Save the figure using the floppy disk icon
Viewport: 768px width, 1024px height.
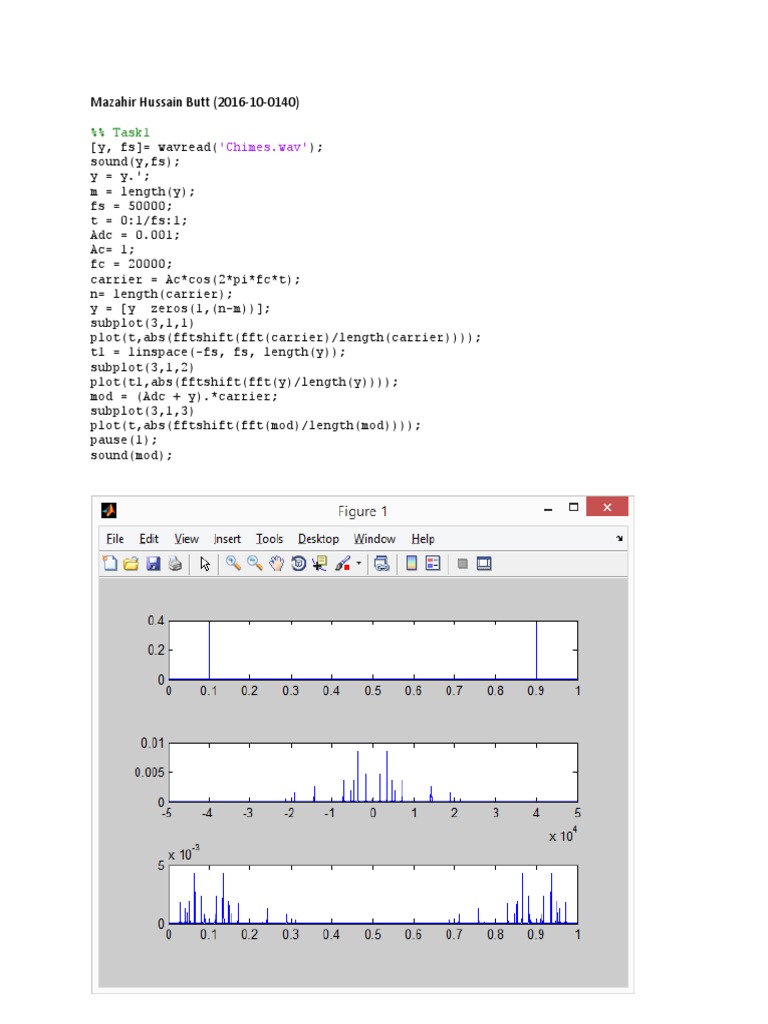click(x=153, y=564)
